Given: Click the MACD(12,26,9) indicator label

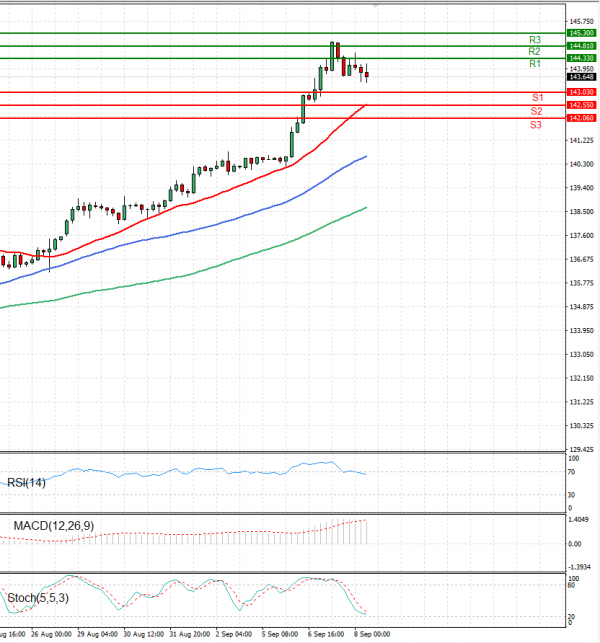Looking at the screenshot, I should (x=54, y=526).
